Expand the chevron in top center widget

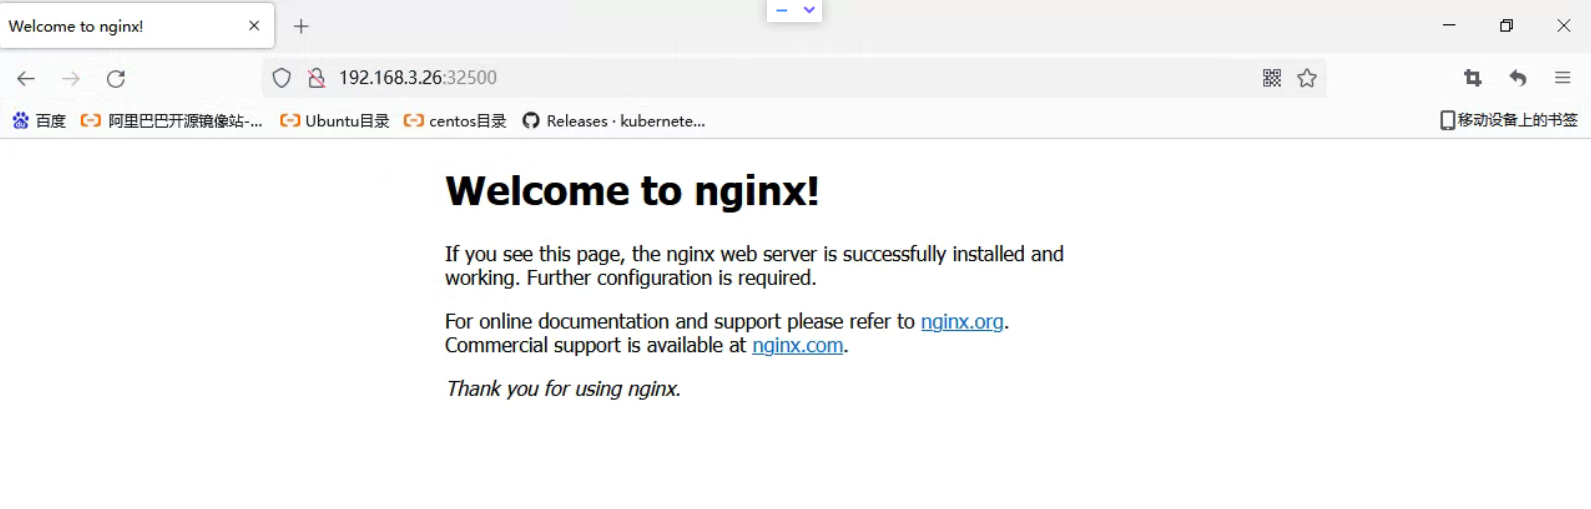[809, 10]
